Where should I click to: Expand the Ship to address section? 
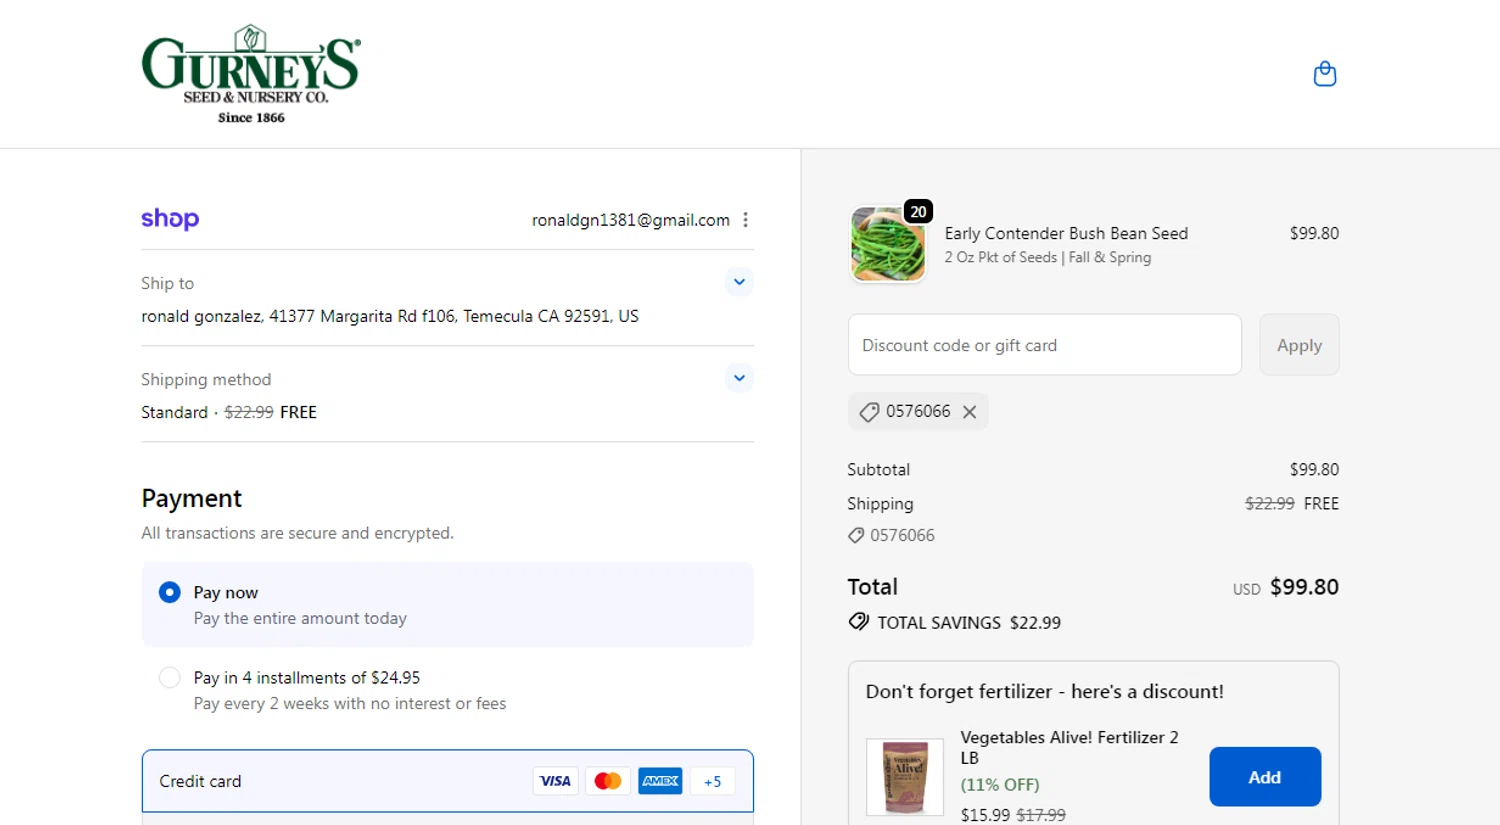pos(739,282)
